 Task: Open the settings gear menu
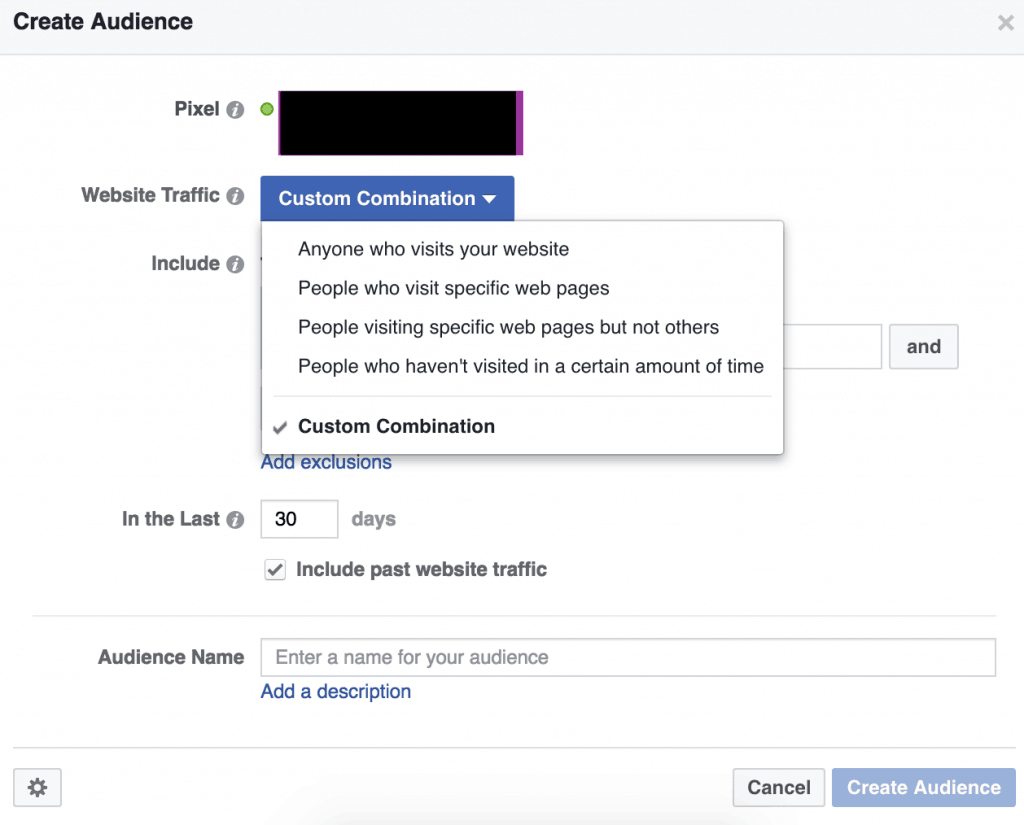coord(36,787)
